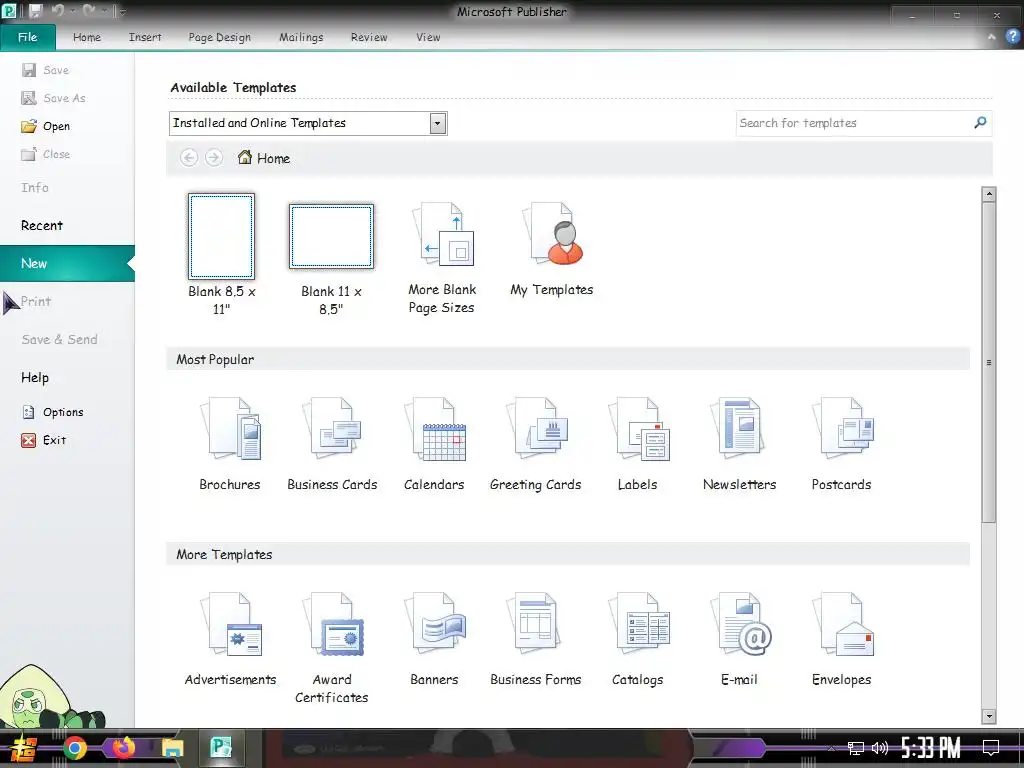Open the Business Forms template category
Image resolution: width=1024 pixels, height=768 pixels.
pyautogui.click(x=536, y=640)
